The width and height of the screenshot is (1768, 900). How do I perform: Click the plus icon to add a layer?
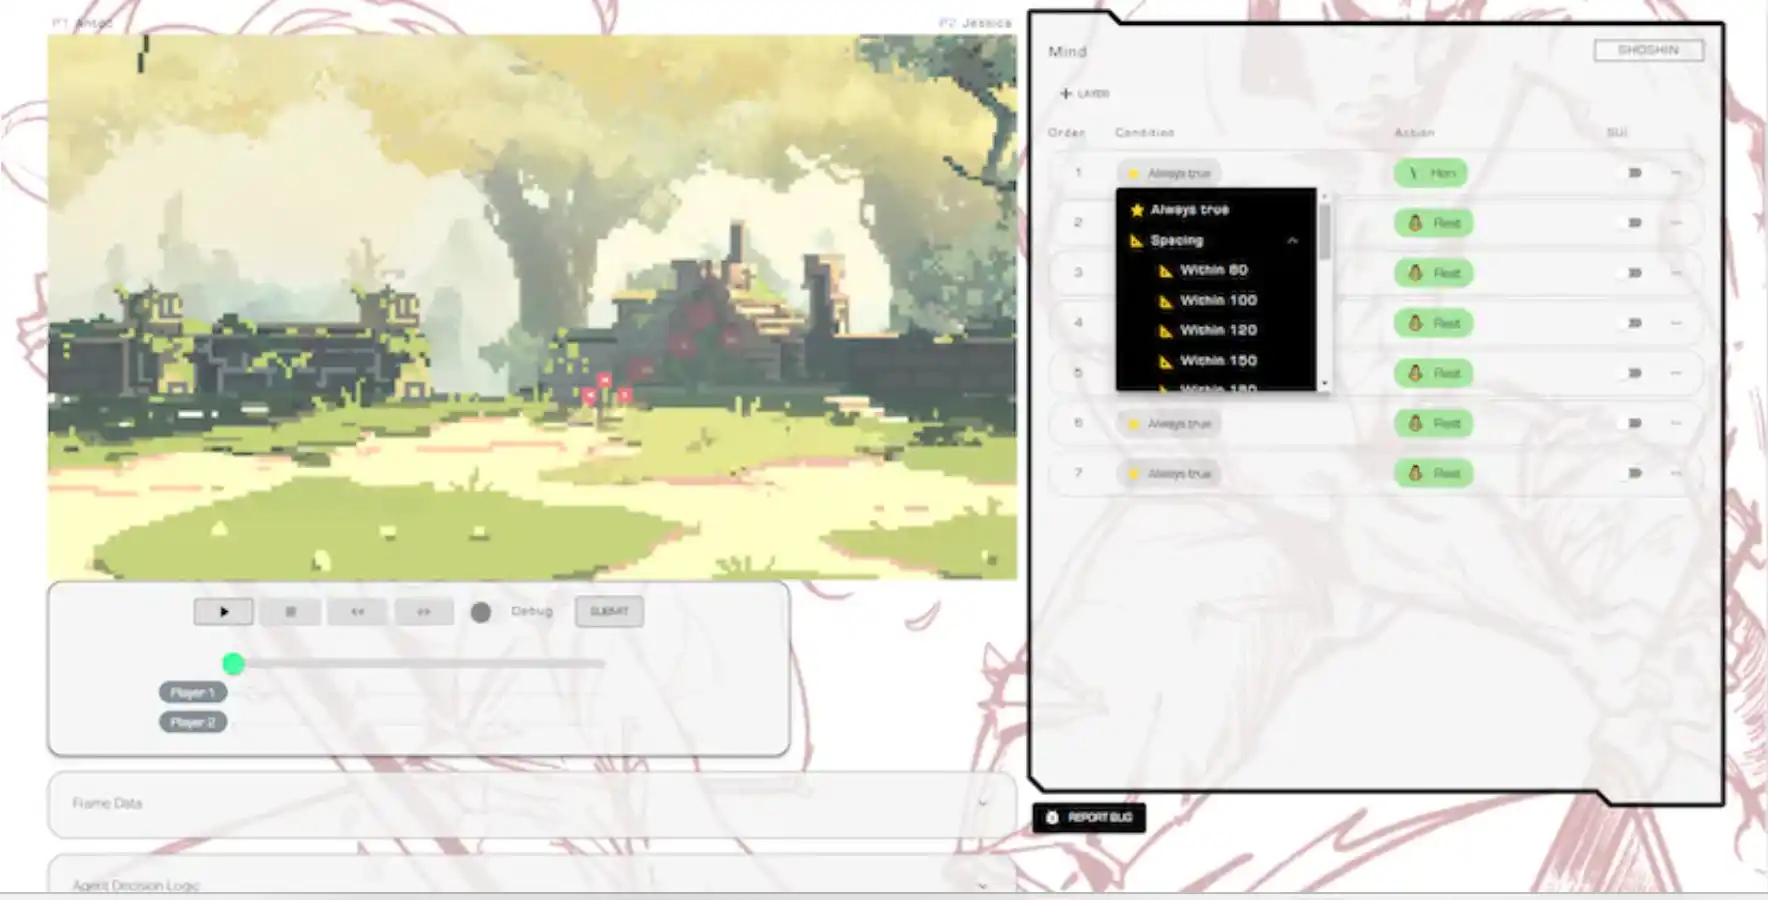tap(1066, 93)
